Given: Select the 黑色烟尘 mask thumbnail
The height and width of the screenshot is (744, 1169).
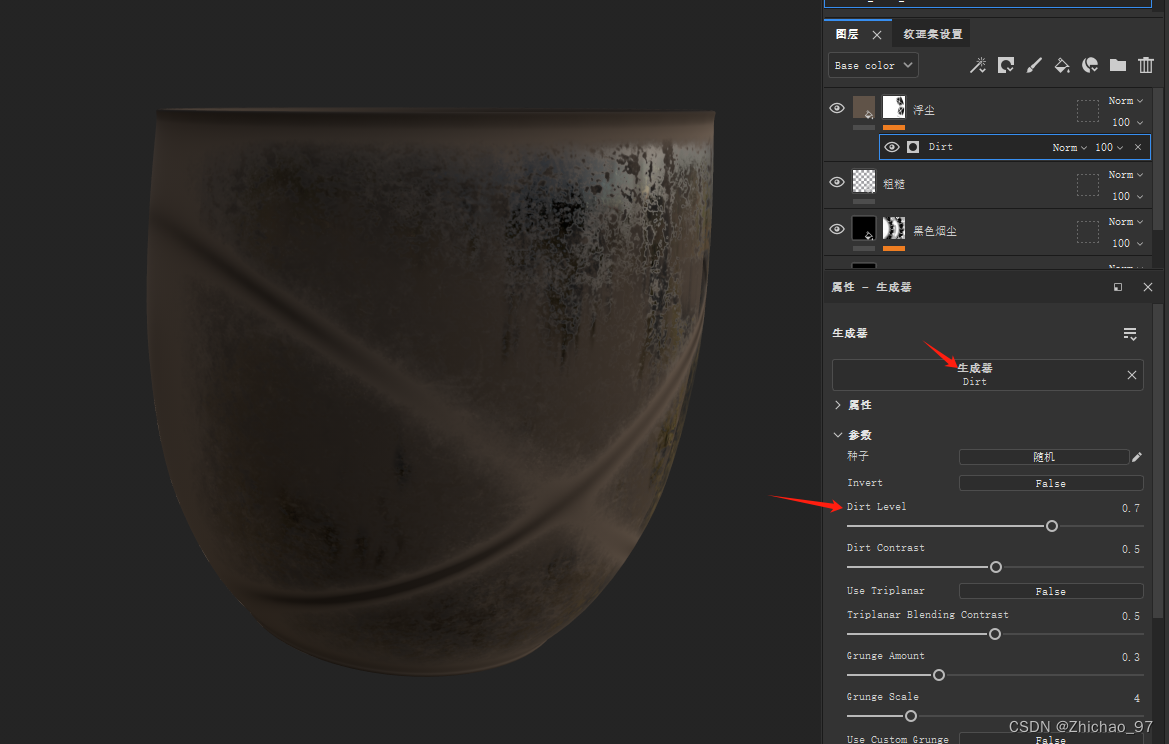Looking at the screenshot, I should (x=894, y=228).
